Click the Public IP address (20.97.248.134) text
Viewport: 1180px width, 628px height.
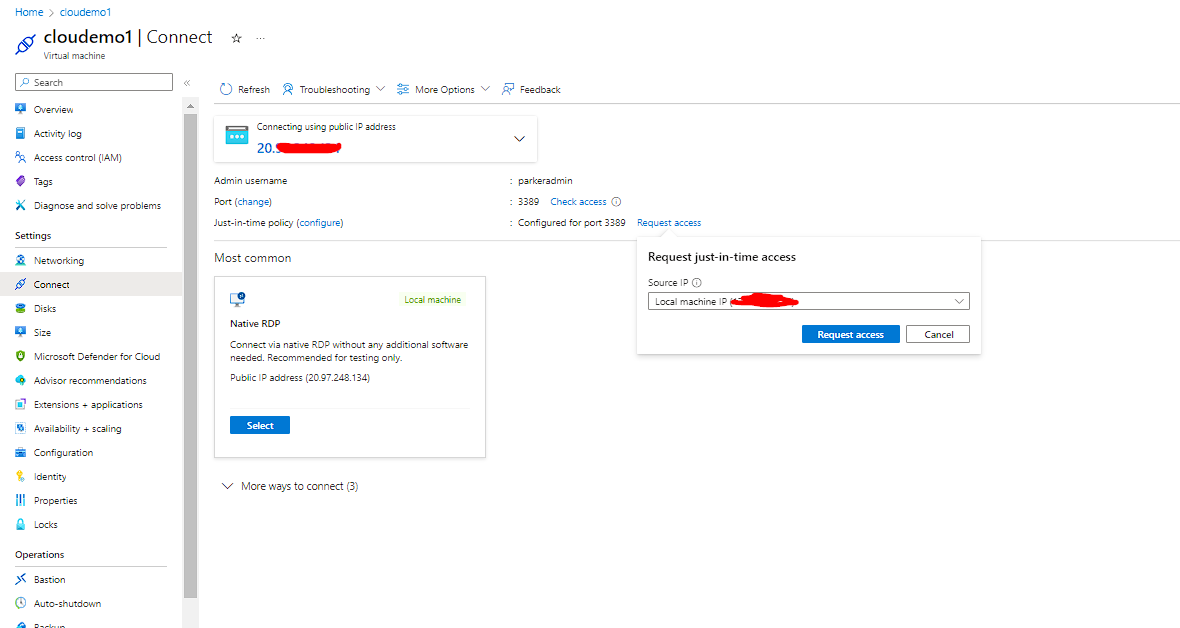300,377
